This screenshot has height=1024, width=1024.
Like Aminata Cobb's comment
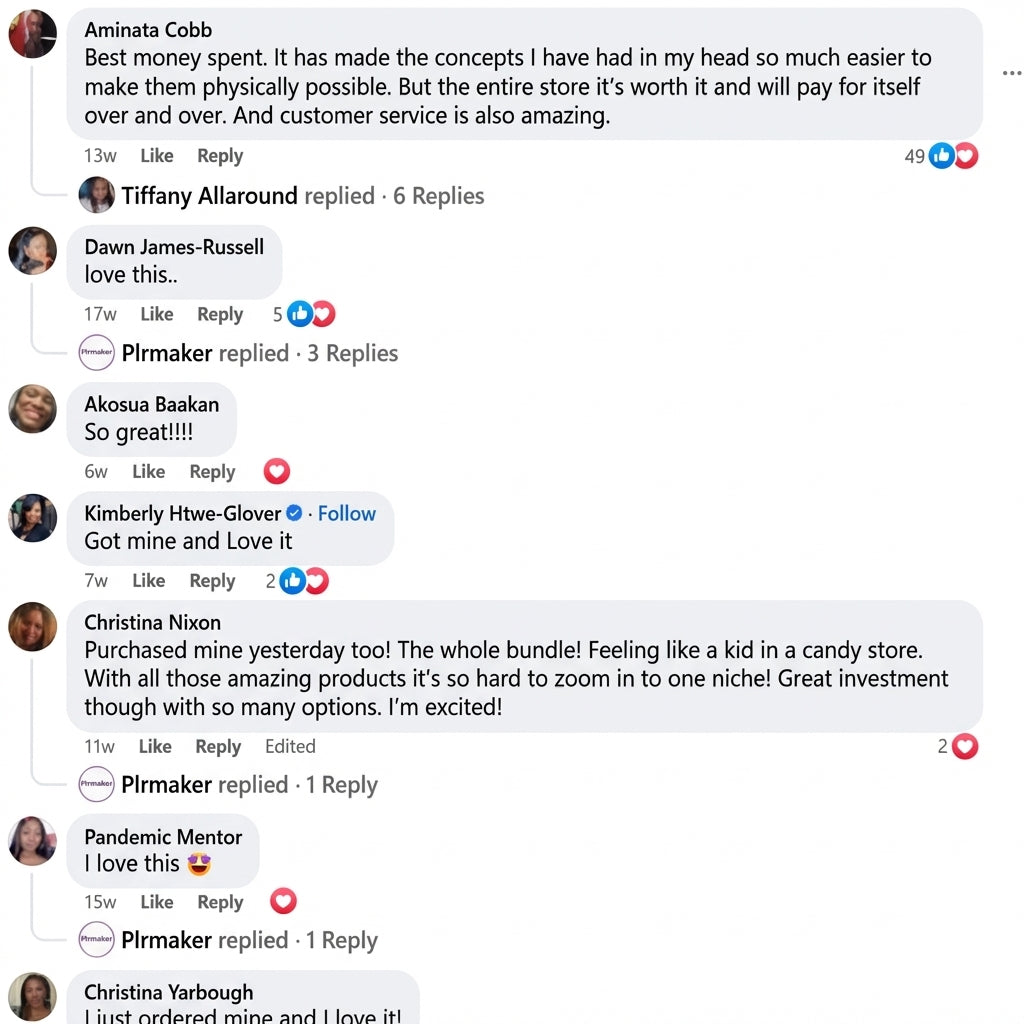156,156
